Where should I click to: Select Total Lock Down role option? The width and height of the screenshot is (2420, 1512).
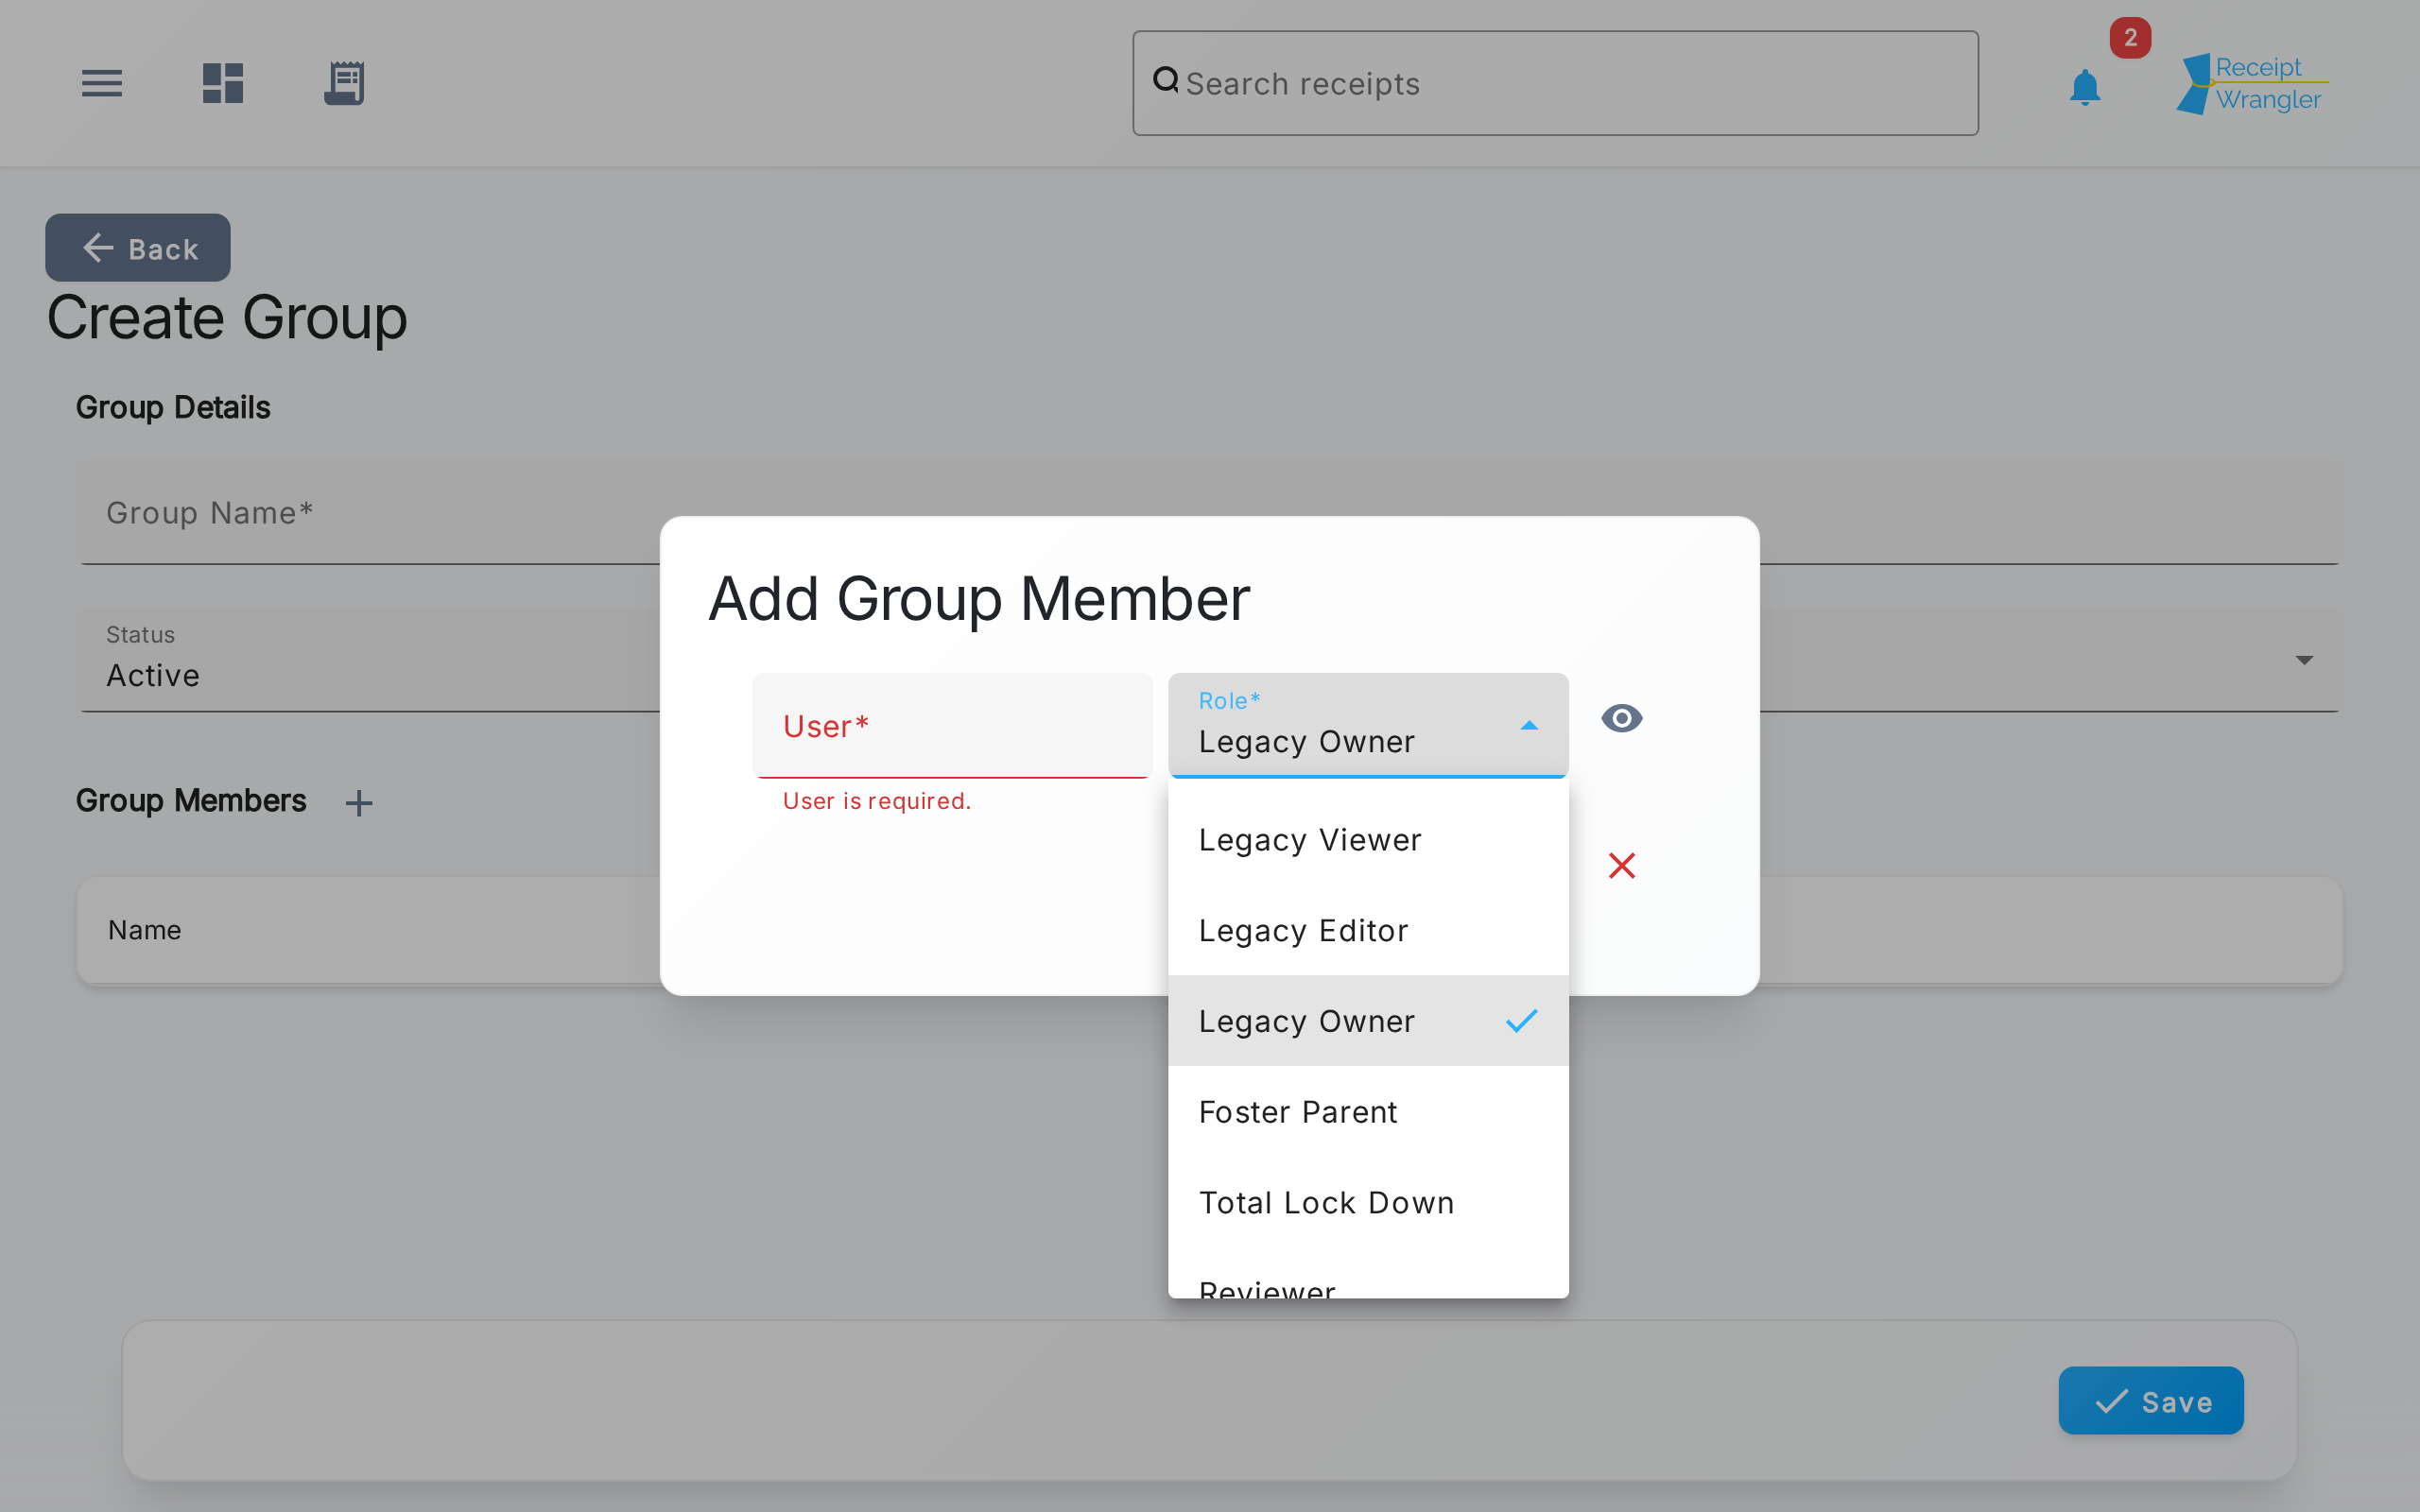point(1368,1202)
